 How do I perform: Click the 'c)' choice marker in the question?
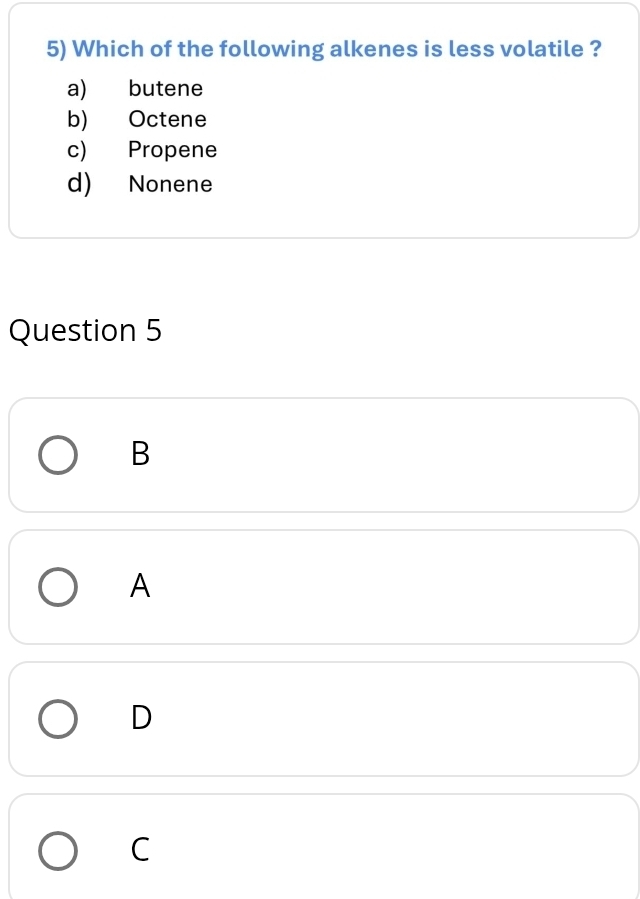click(76, 151)
